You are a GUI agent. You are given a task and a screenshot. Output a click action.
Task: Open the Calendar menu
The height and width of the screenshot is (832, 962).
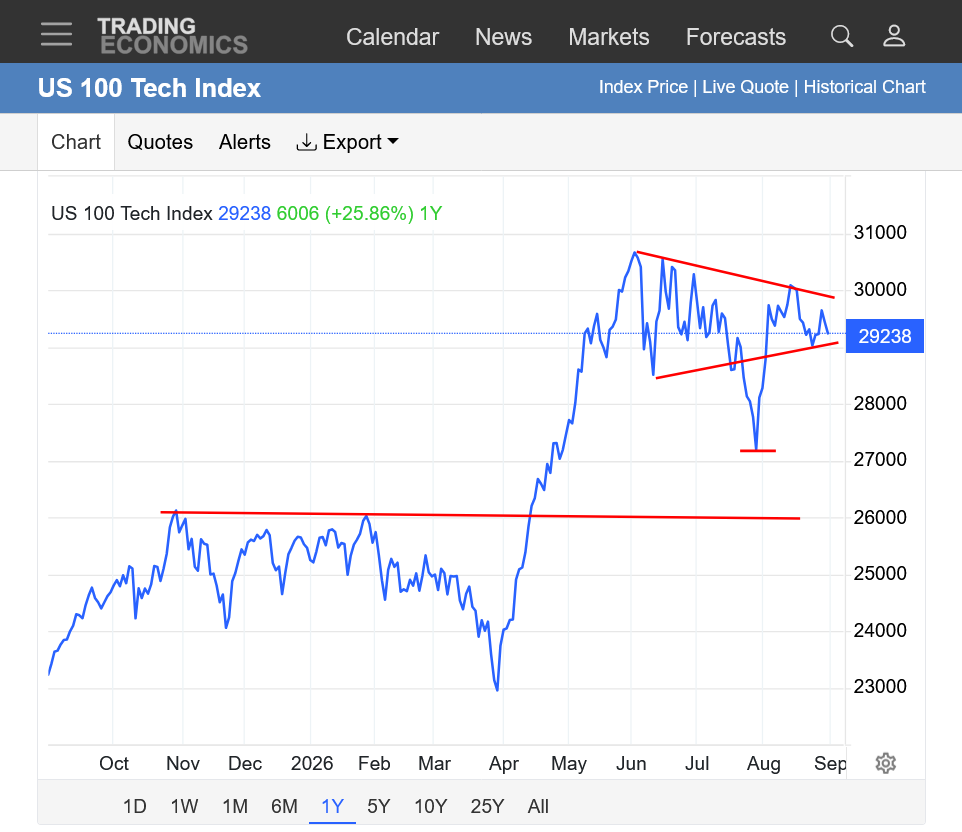[392, 37]
